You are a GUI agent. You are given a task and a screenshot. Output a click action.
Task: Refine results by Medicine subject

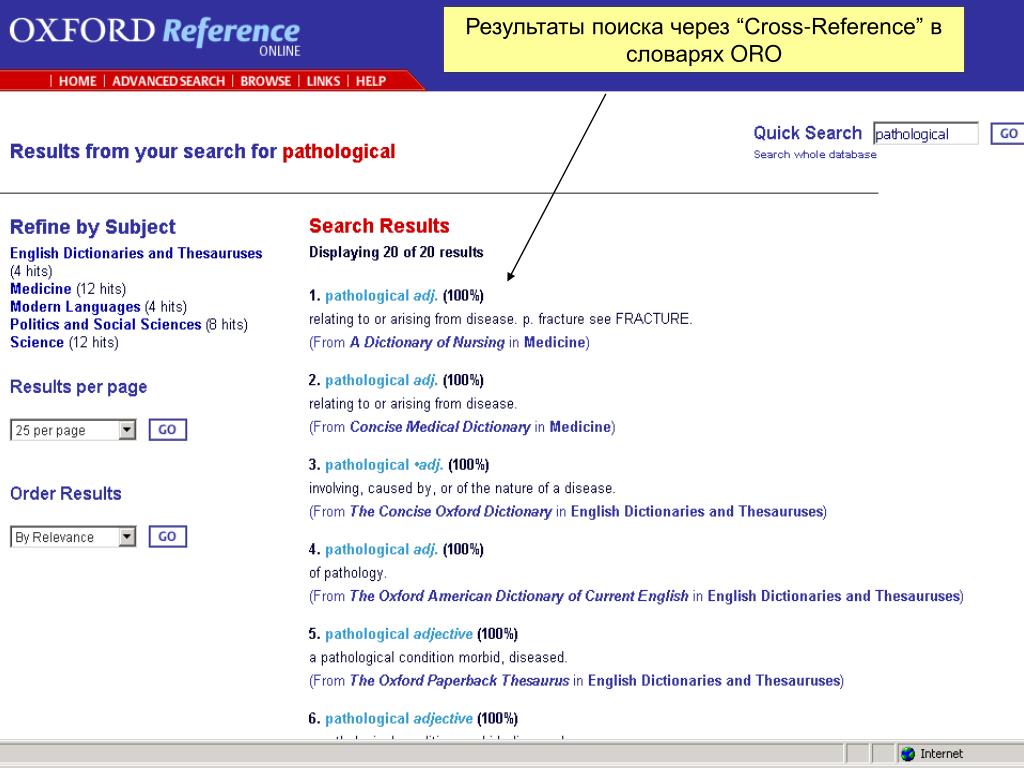click(x=40, y=289)
